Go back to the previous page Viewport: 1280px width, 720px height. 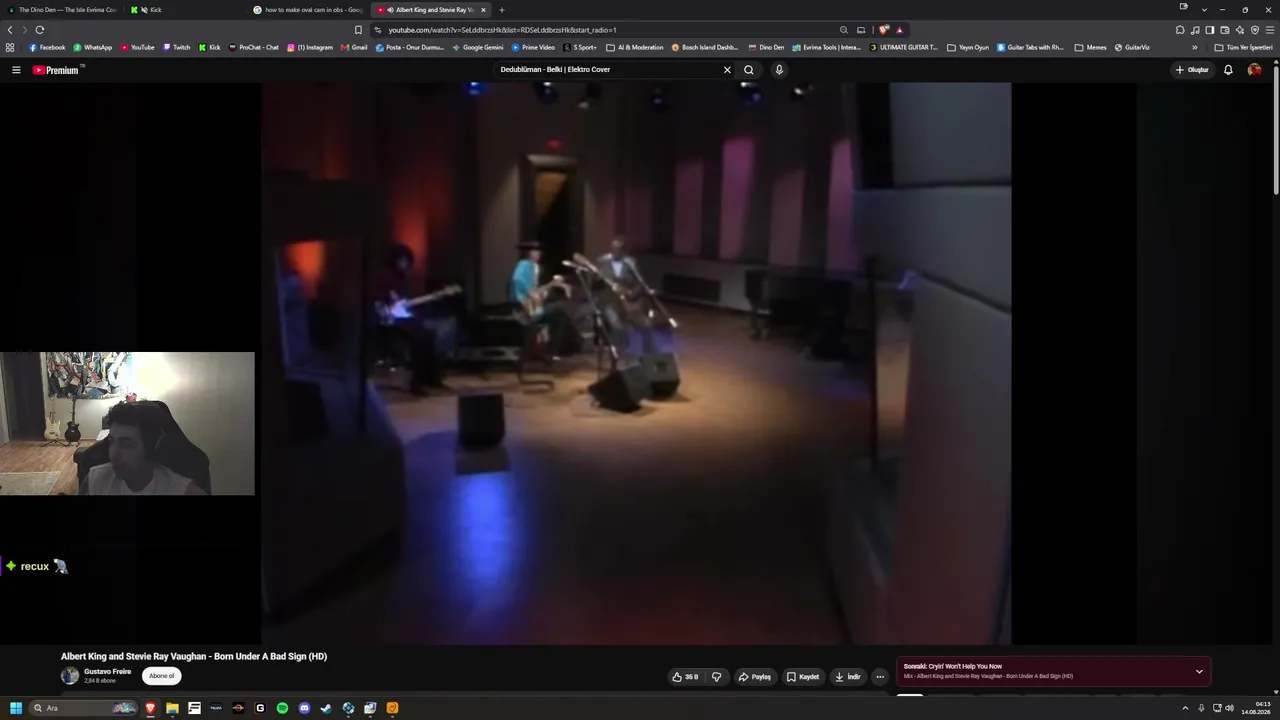[10, 30]
